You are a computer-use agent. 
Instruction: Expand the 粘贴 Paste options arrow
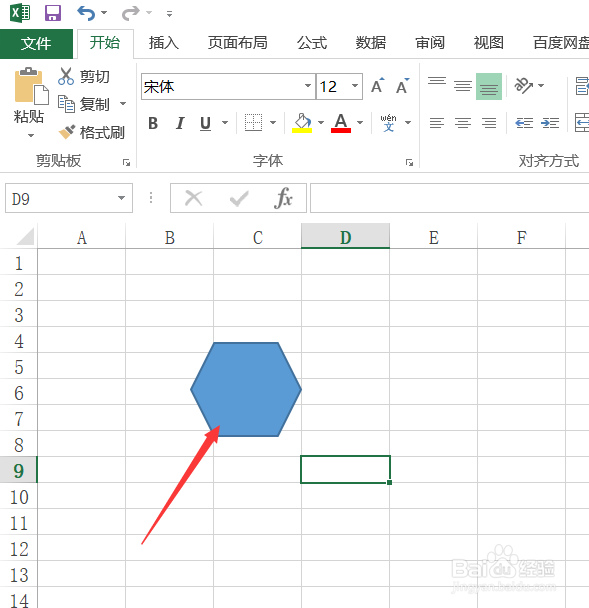coord(30,135)
